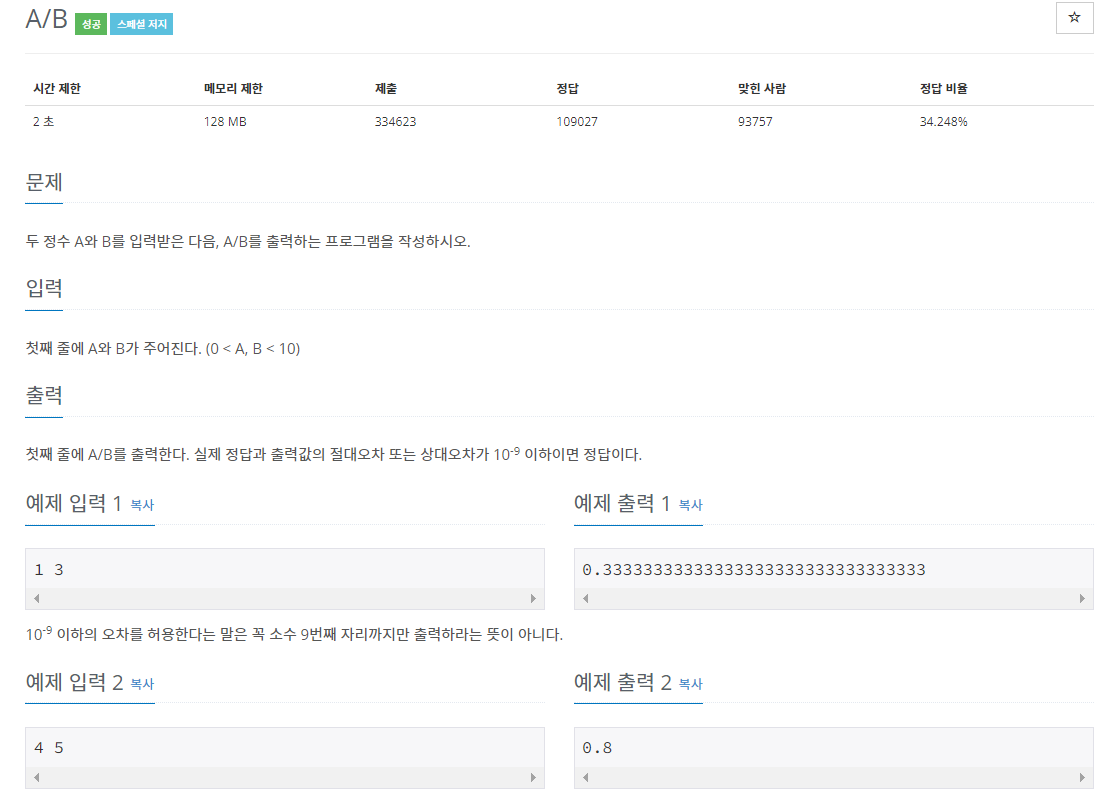Click the submission count 334623

(396, 121)
